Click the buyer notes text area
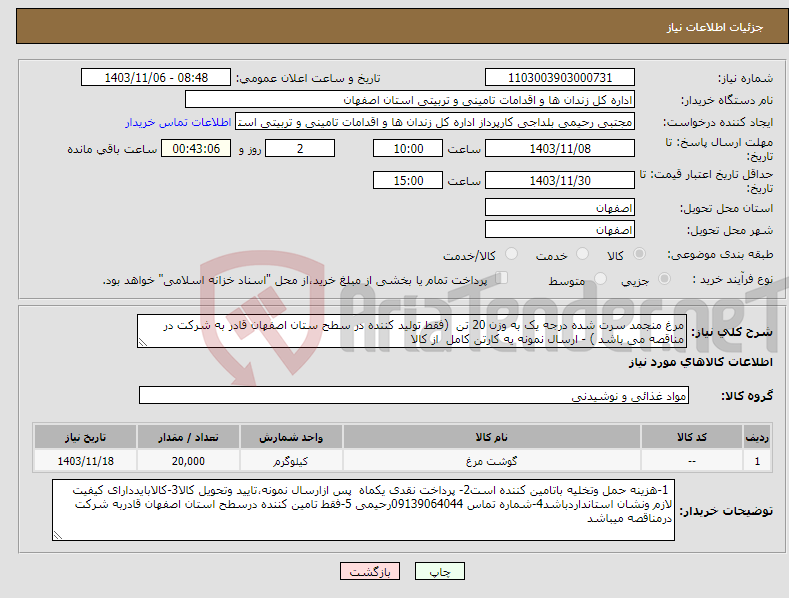The image size is (789, 598). (x=363, y=510)
